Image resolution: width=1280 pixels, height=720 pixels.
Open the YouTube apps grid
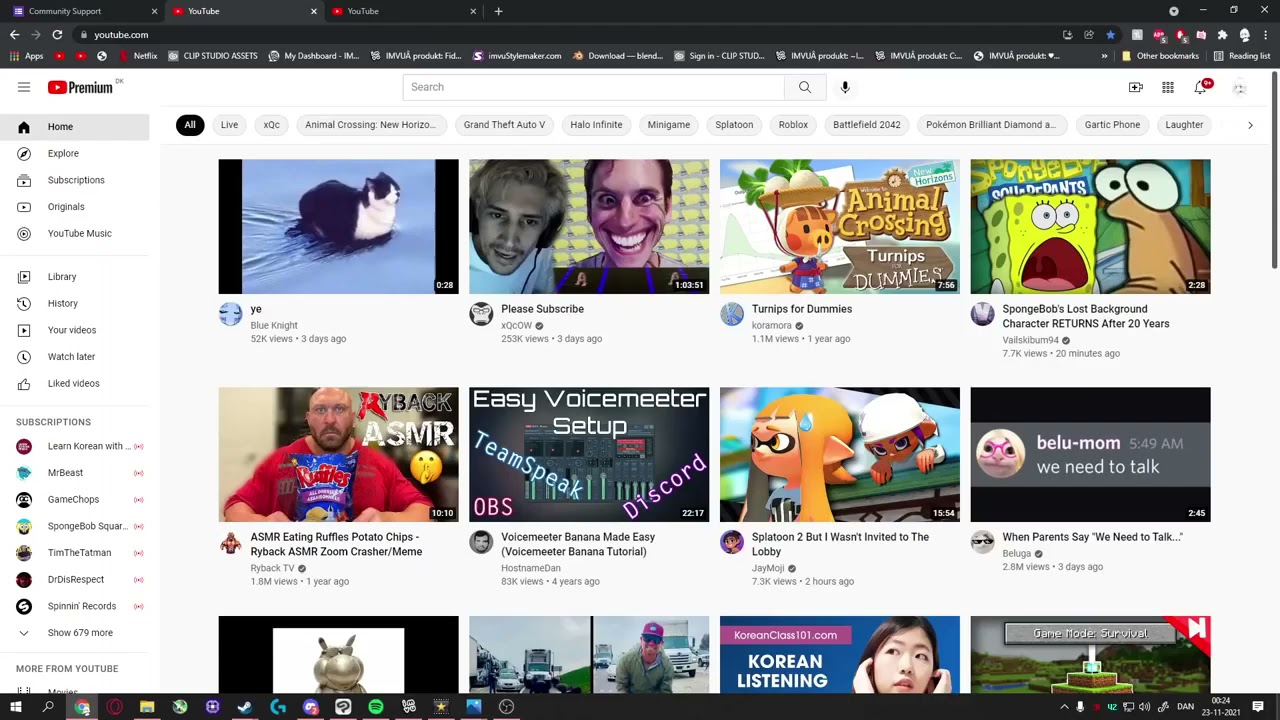[1168, 88]
